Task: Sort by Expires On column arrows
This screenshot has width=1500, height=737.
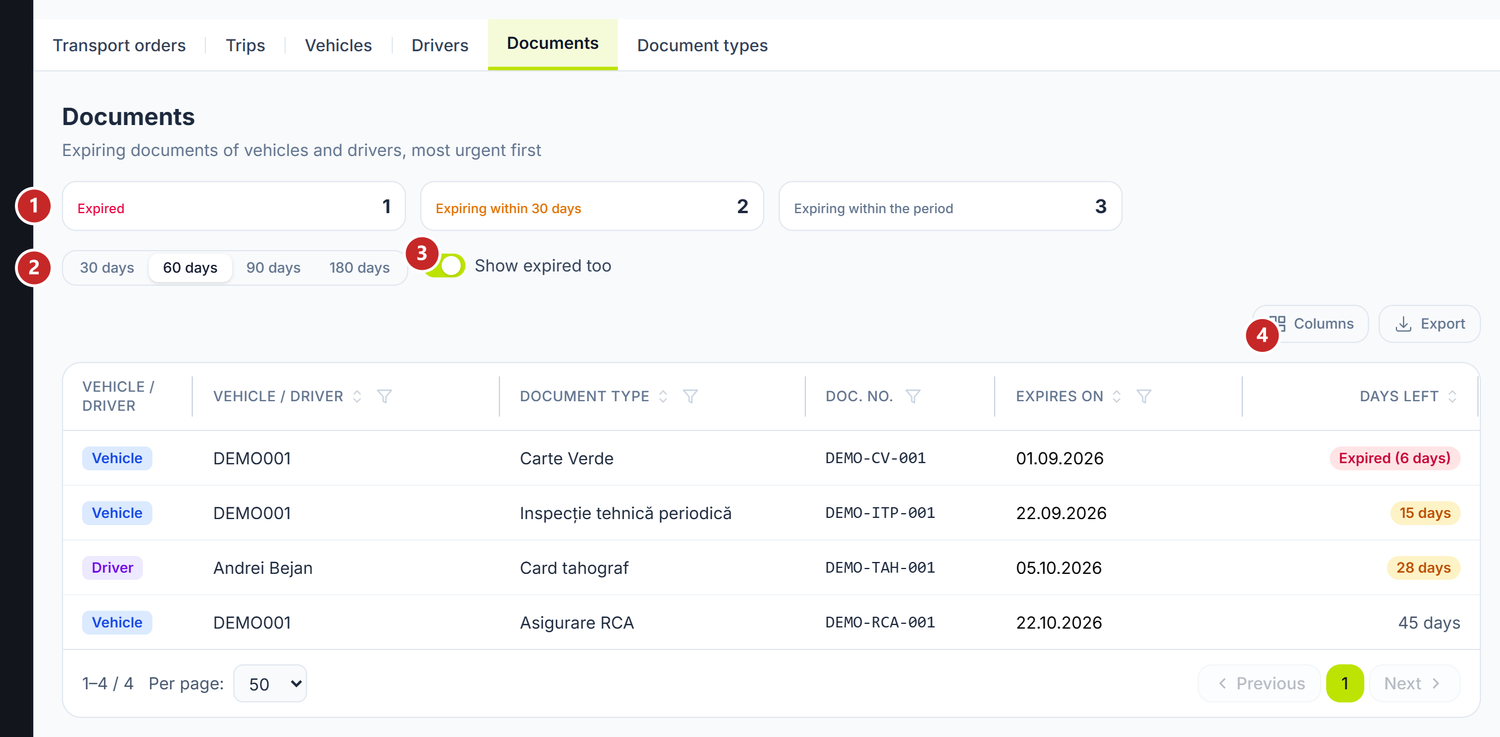Action: [1117, 397]
